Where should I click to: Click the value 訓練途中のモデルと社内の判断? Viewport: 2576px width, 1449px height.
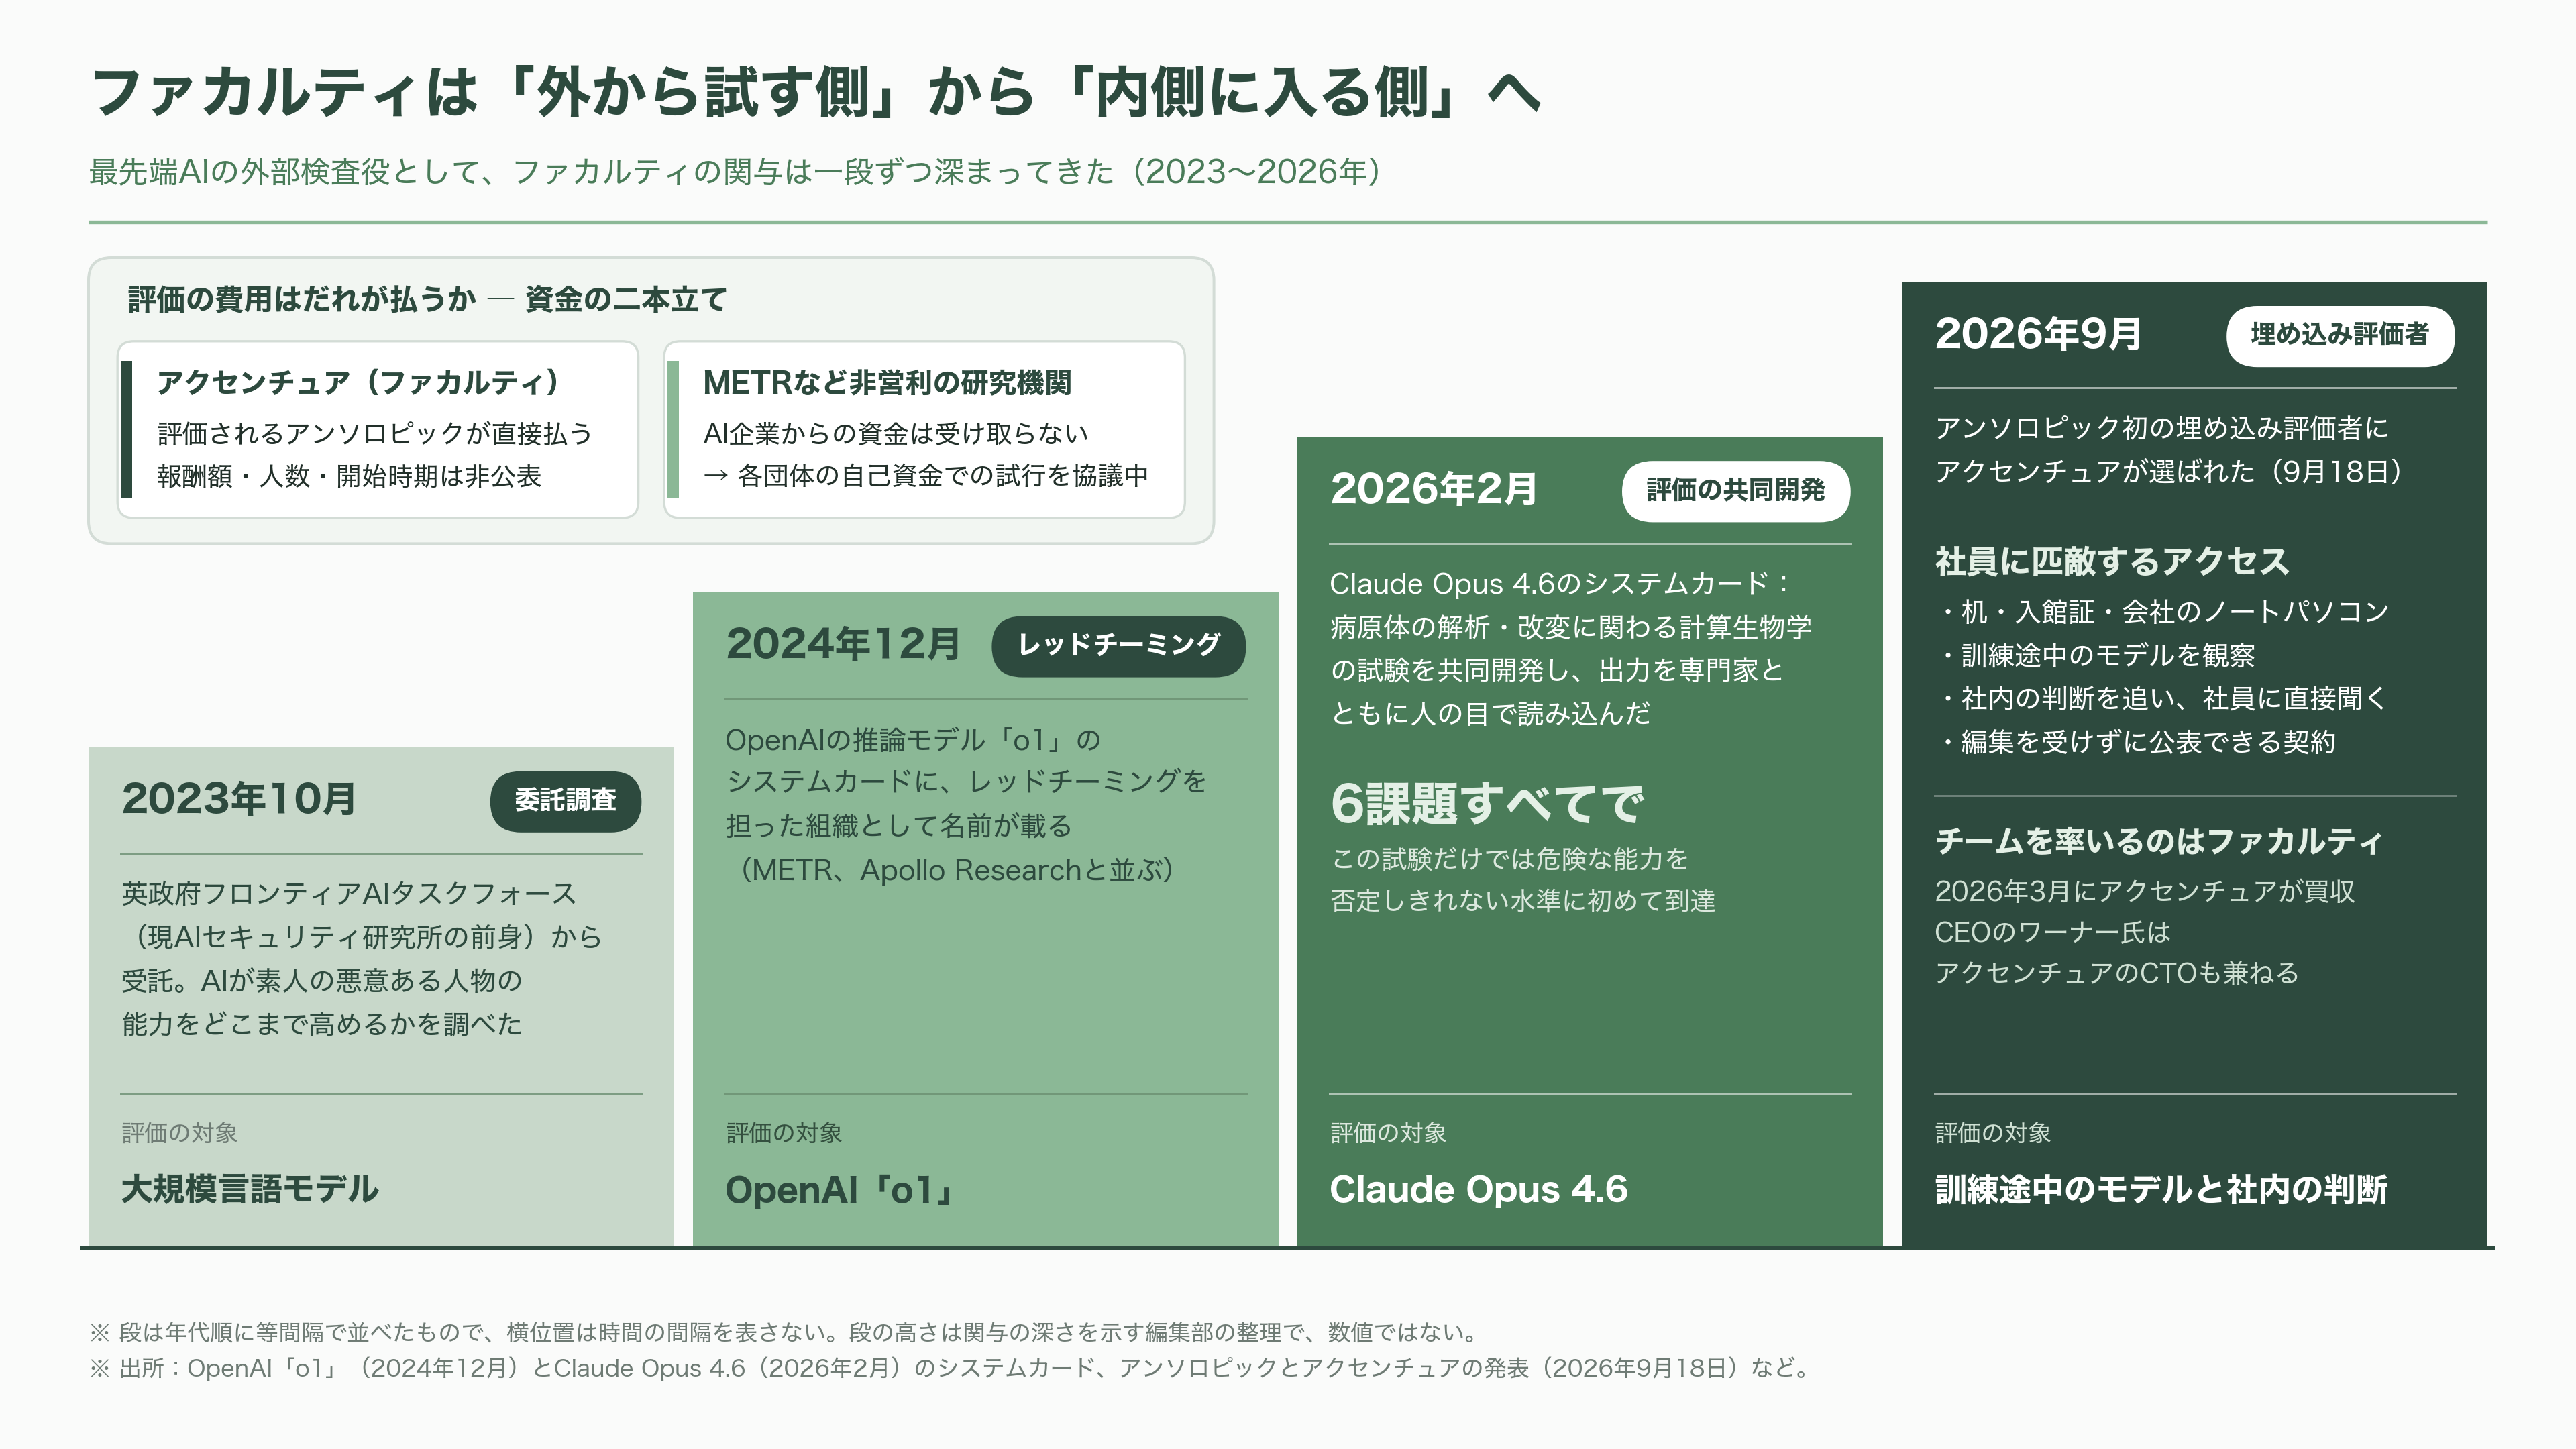point(2161,1189)
